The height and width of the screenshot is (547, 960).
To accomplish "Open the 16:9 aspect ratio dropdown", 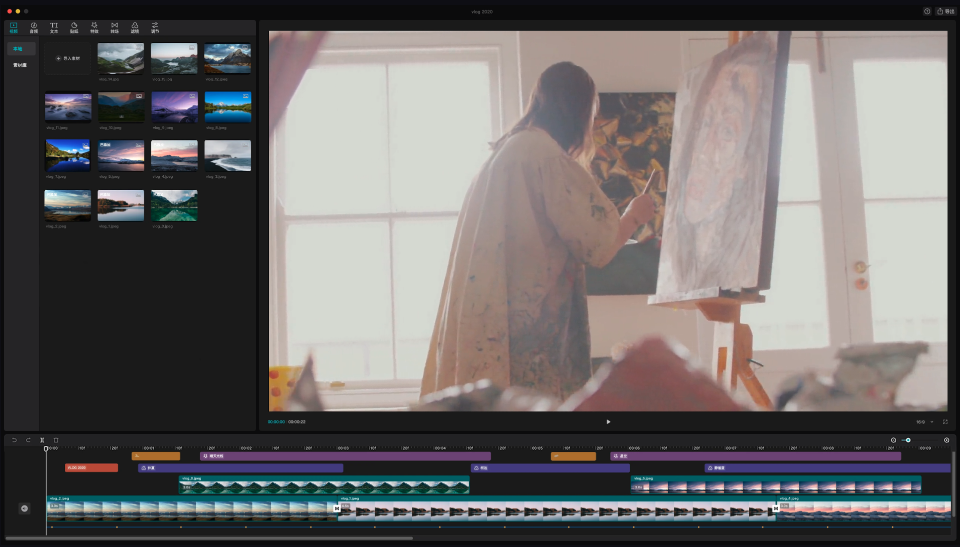I will [924, 422].
